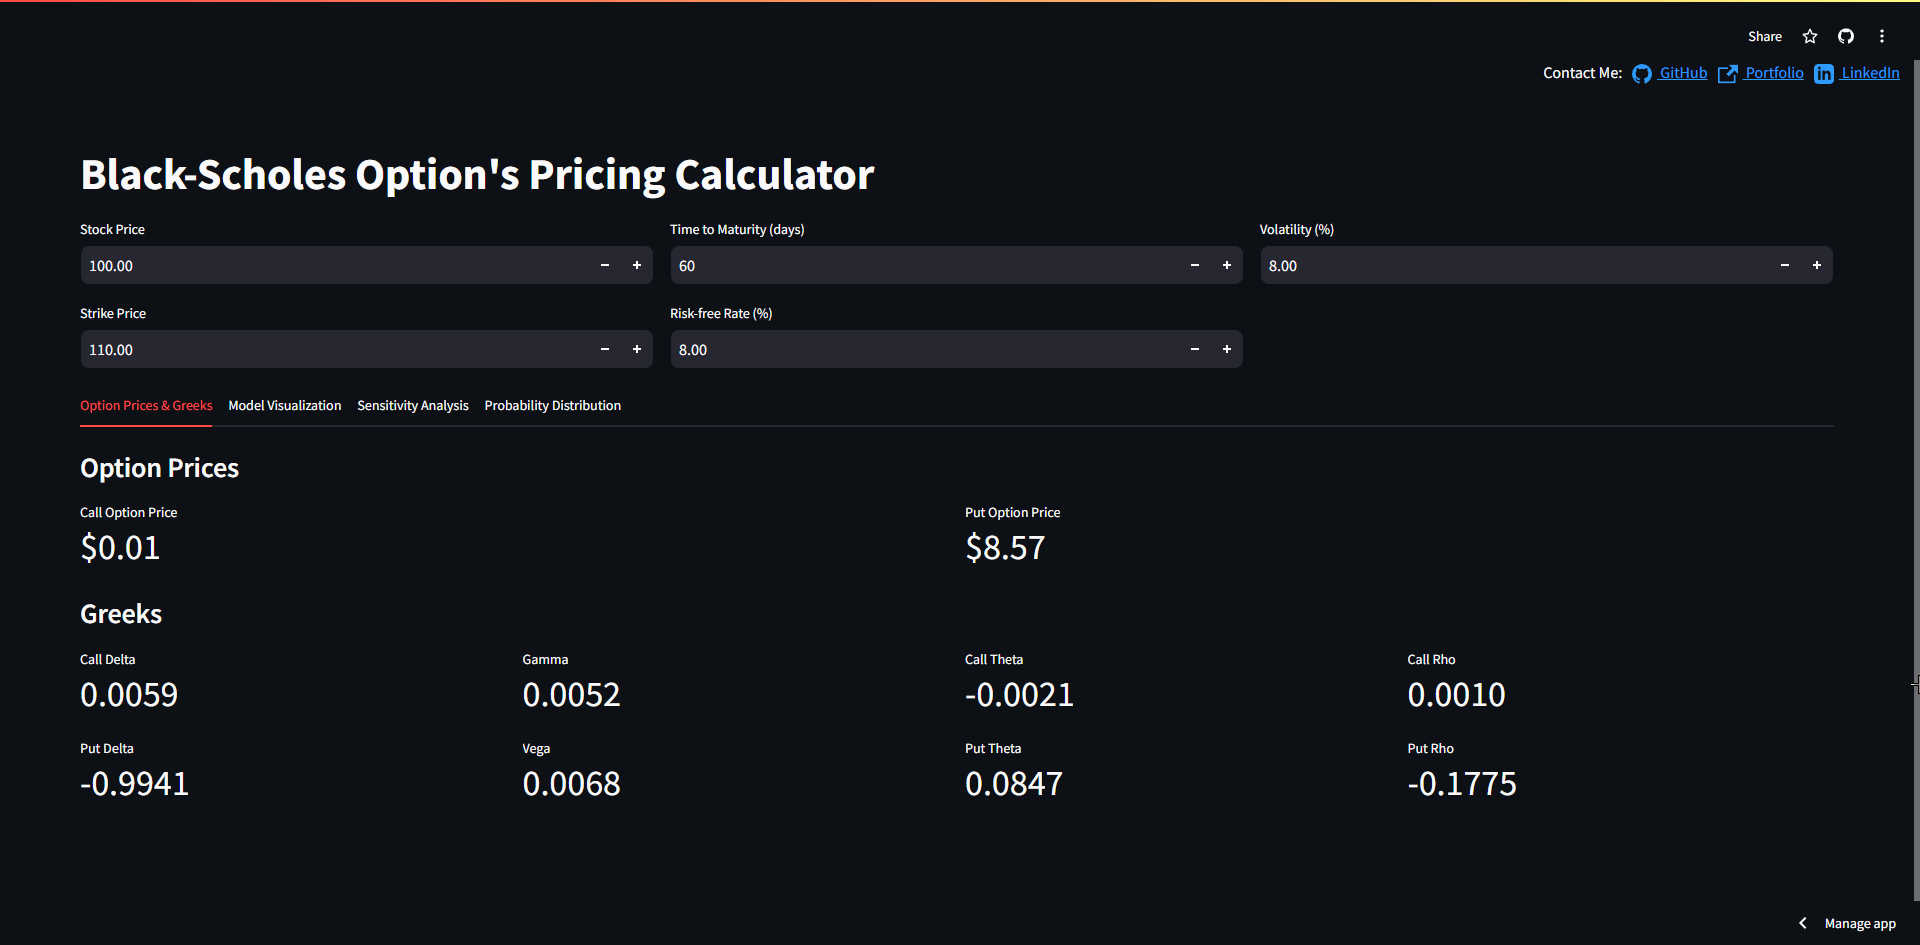Viewport: 1920px width, 945px height.
Task: Increase Time to Maturity using plus
Action: (x=1226, y=265)
